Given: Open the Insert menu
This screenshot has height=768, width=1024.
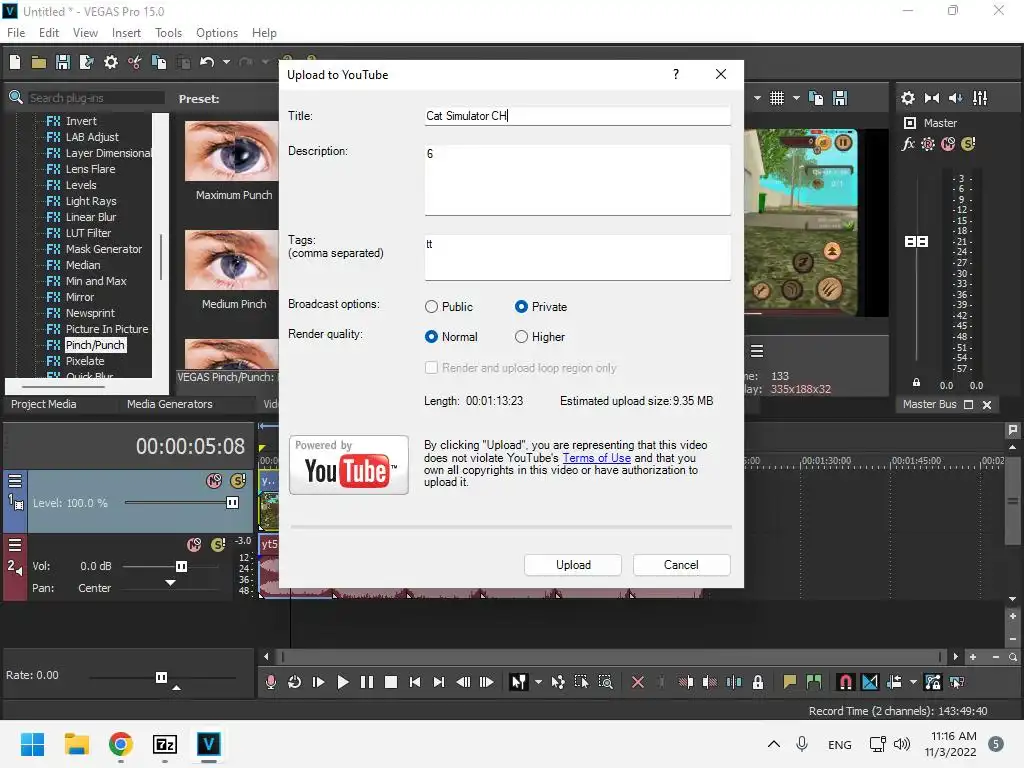Looking at the screenshot, I should (126, 33).
